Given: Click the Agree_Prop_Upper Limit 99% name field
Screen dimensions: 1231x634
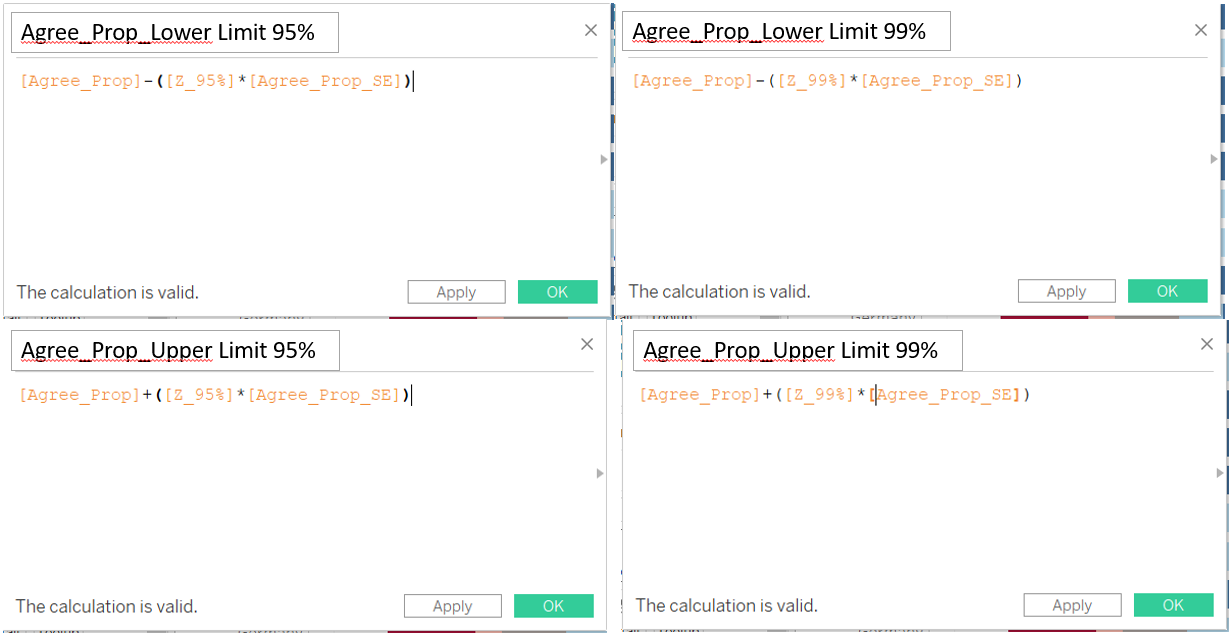Looking at the screenshot, I should pyautogui.click(x=797, y=351).
